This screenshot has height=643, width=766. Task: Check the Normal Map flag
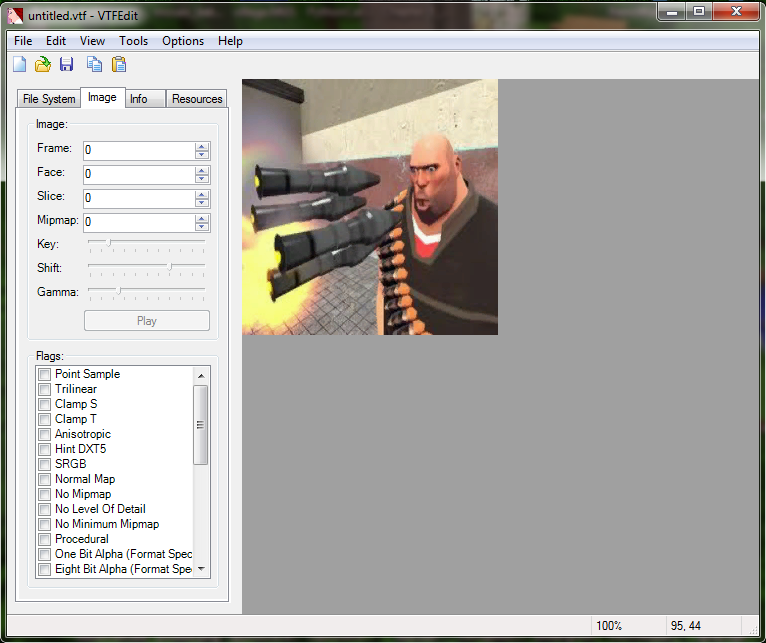point(44,479)
